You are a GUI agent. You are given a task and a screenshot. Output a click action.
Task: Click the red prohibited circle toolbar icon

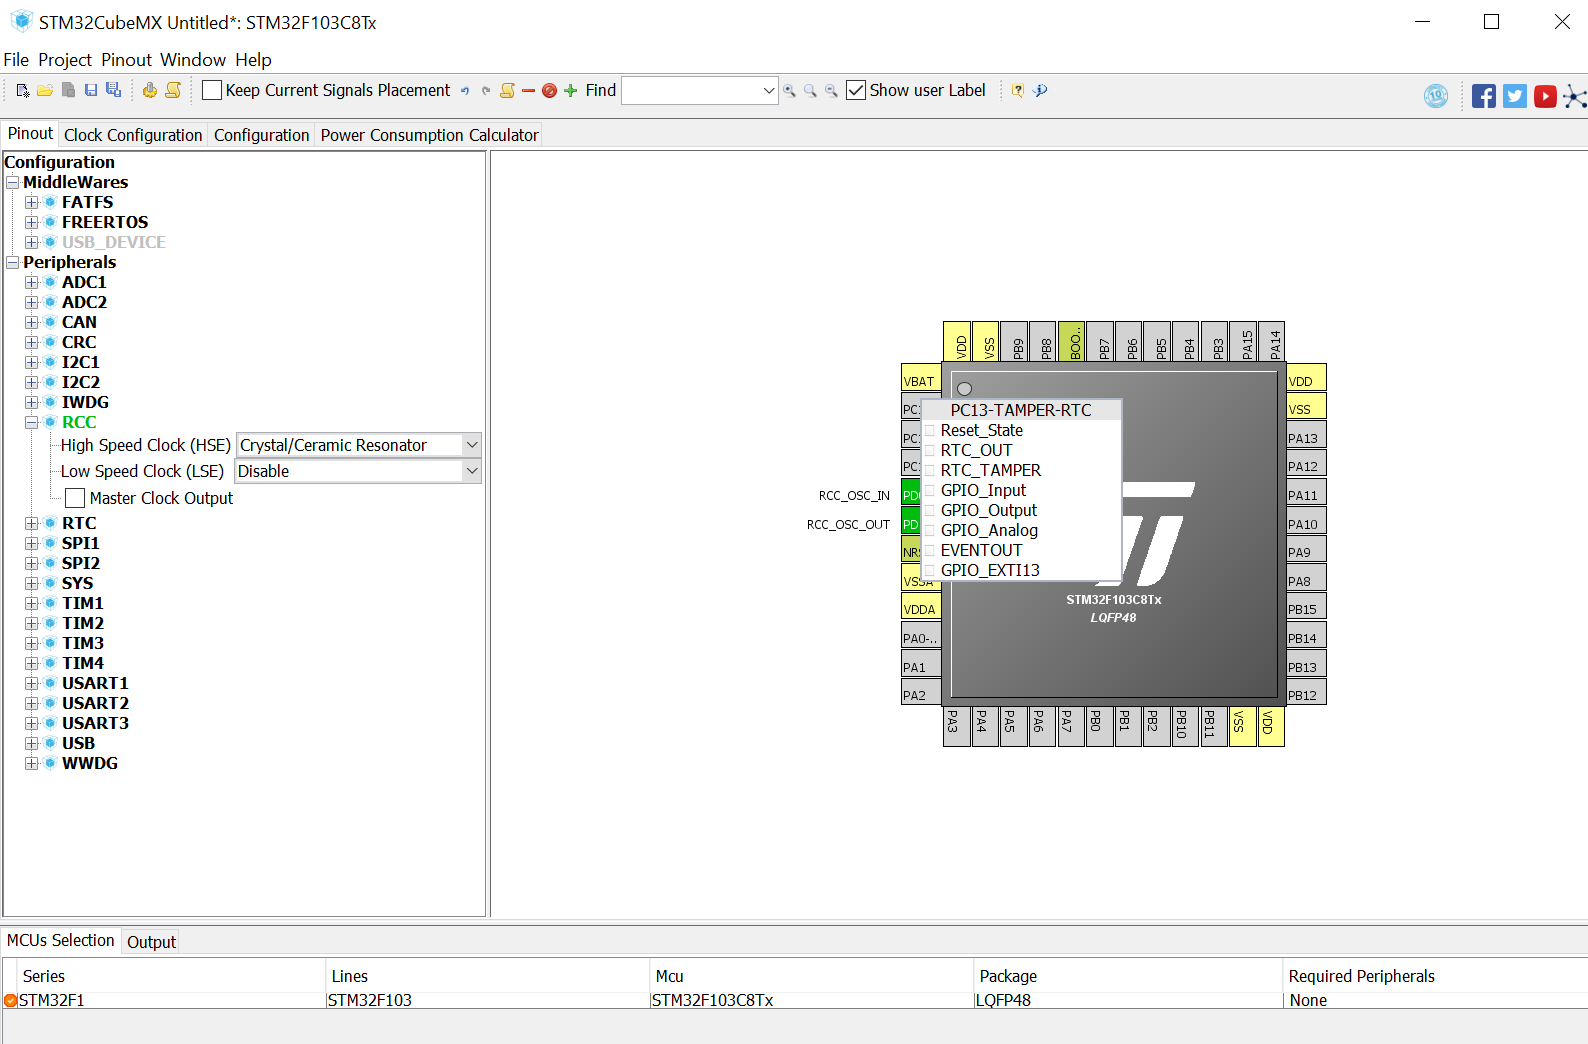549,91
